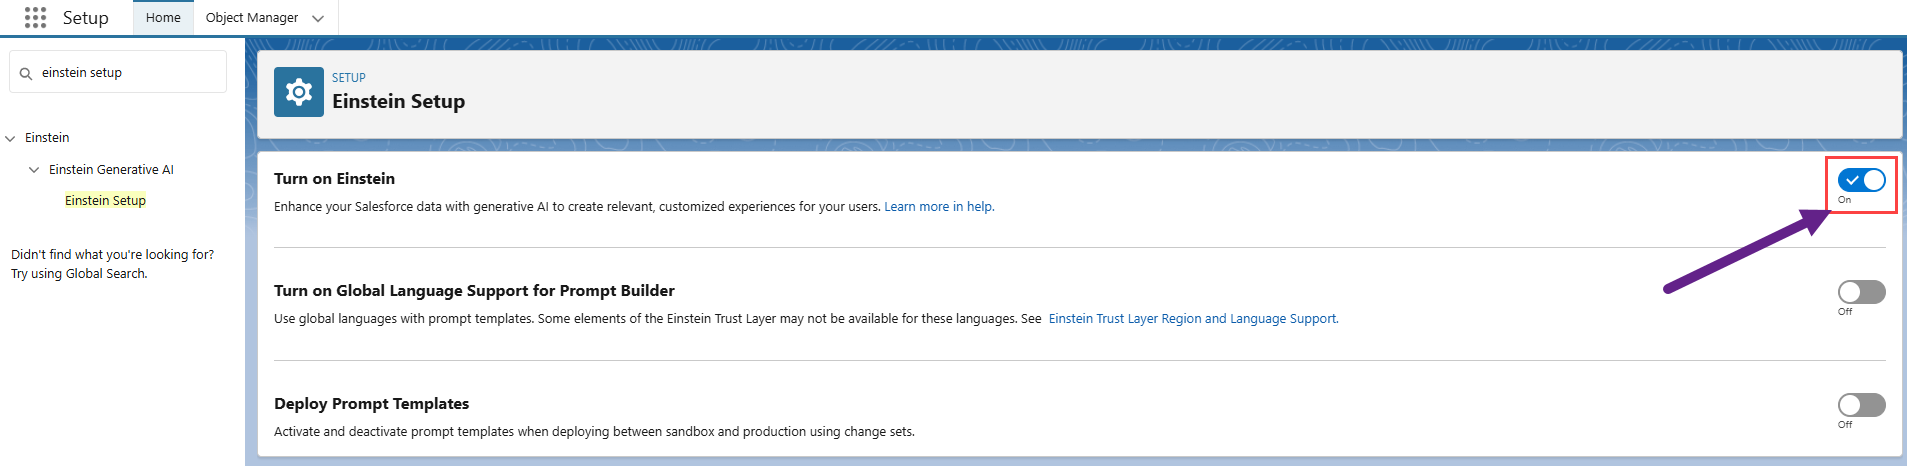The height and width of the screenshot is (466, 1907).
Task: Click the SETUP breadcrumb label
Action: tap(348, 78)
